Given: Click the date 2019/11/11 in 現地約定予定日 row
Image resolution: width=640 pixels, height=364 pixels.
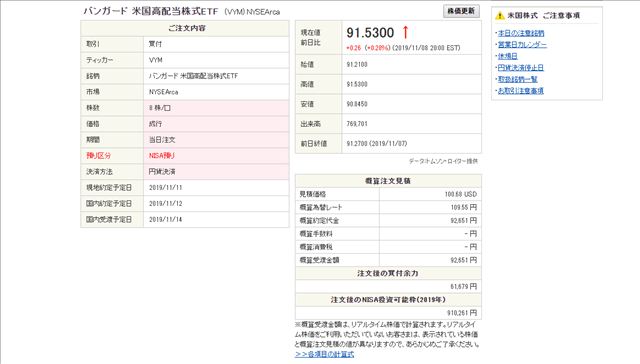Looking at the screenshot, I should tap(165, 187).
